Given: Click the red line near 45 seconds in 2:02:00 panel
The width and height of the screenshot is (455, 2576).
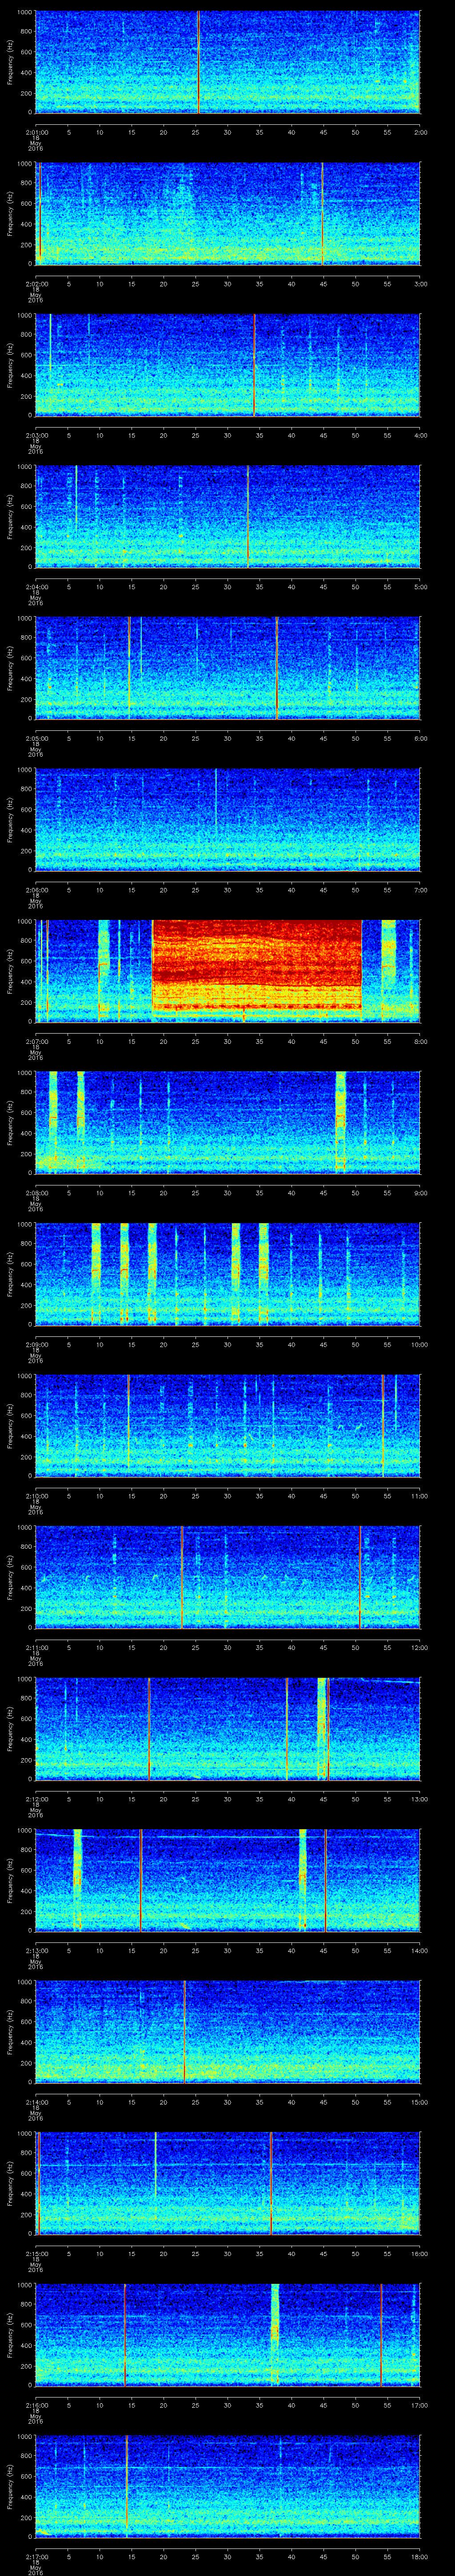Looking at the screenshot, I should 322,213.
